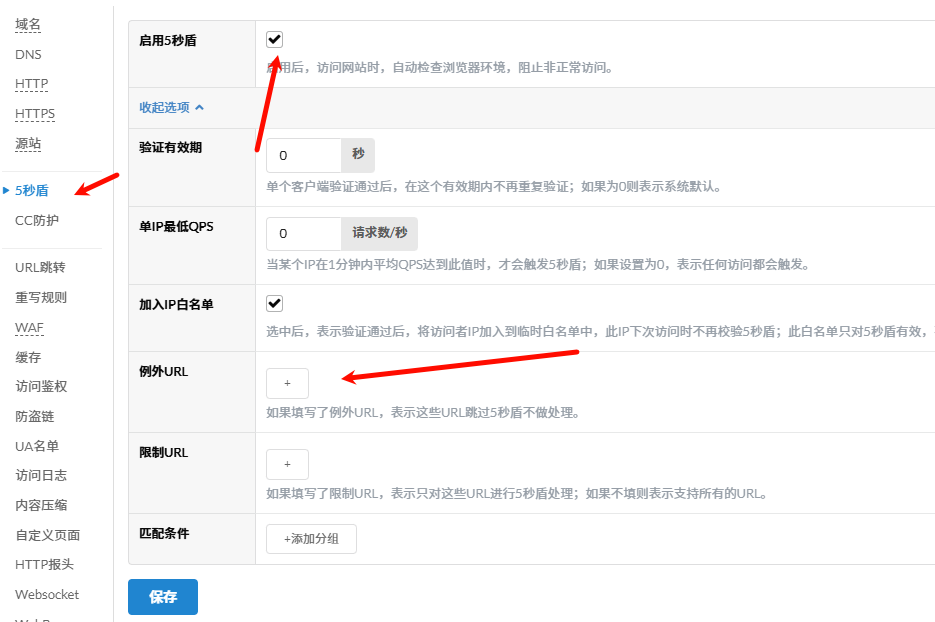Toggle the 加入IP白名单 checkbox
The height and width of the screenshot is (622, 935).
[x=275, y=303]
